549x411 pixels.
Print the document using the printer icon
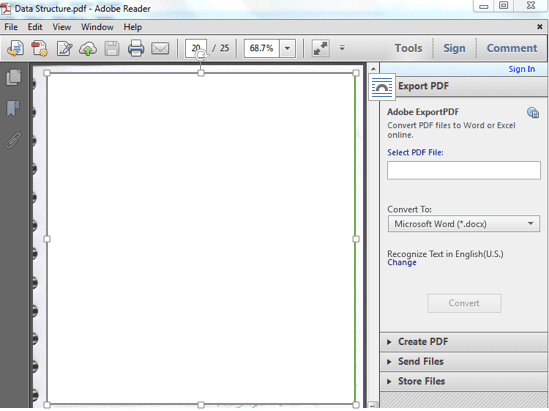(136, 48)
